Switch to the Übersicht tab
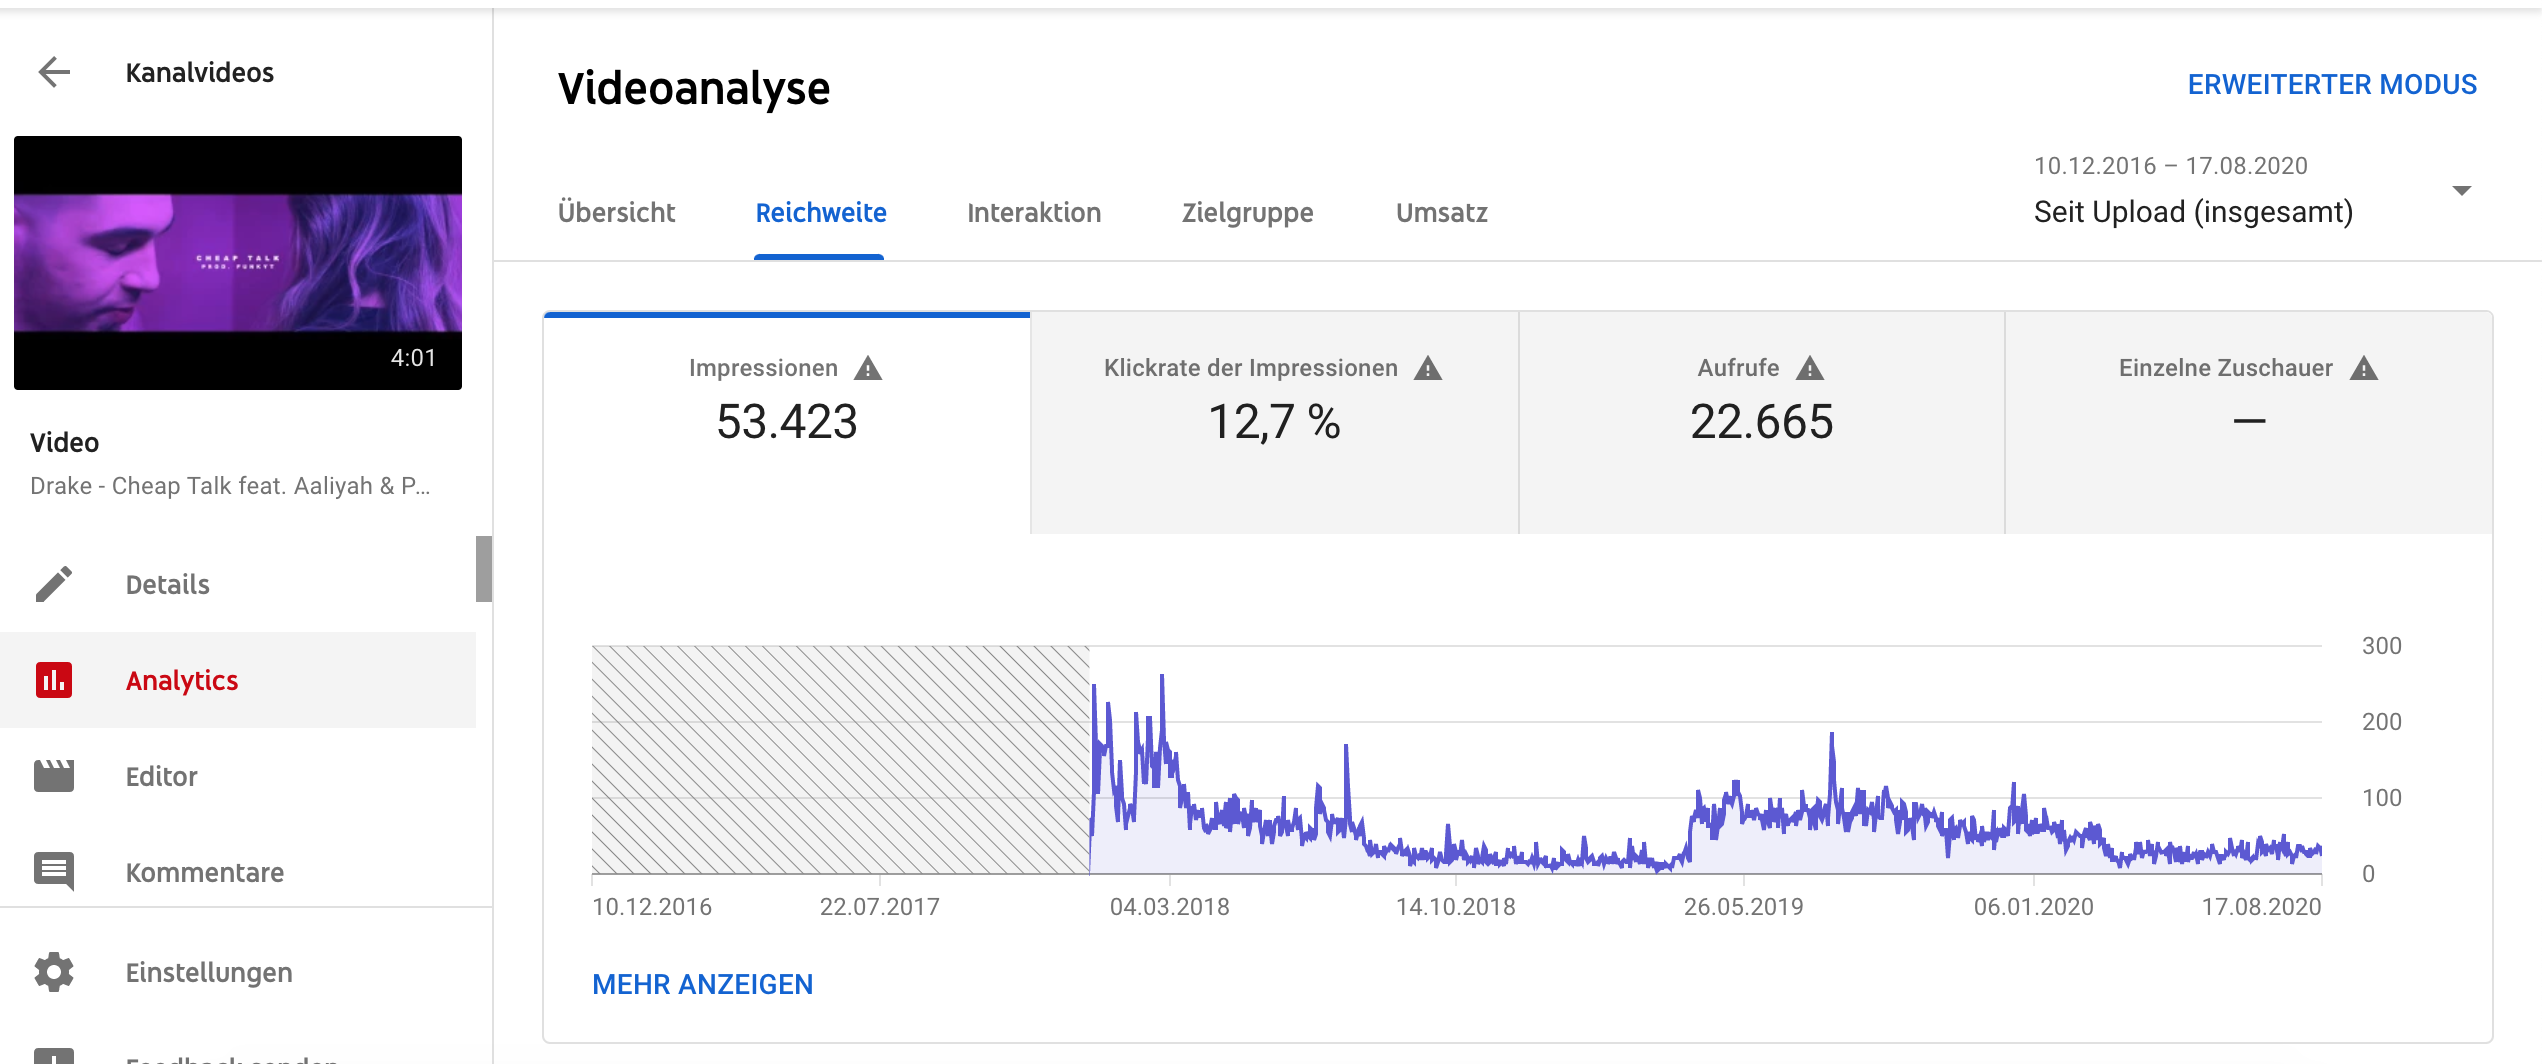 point(616,212)
